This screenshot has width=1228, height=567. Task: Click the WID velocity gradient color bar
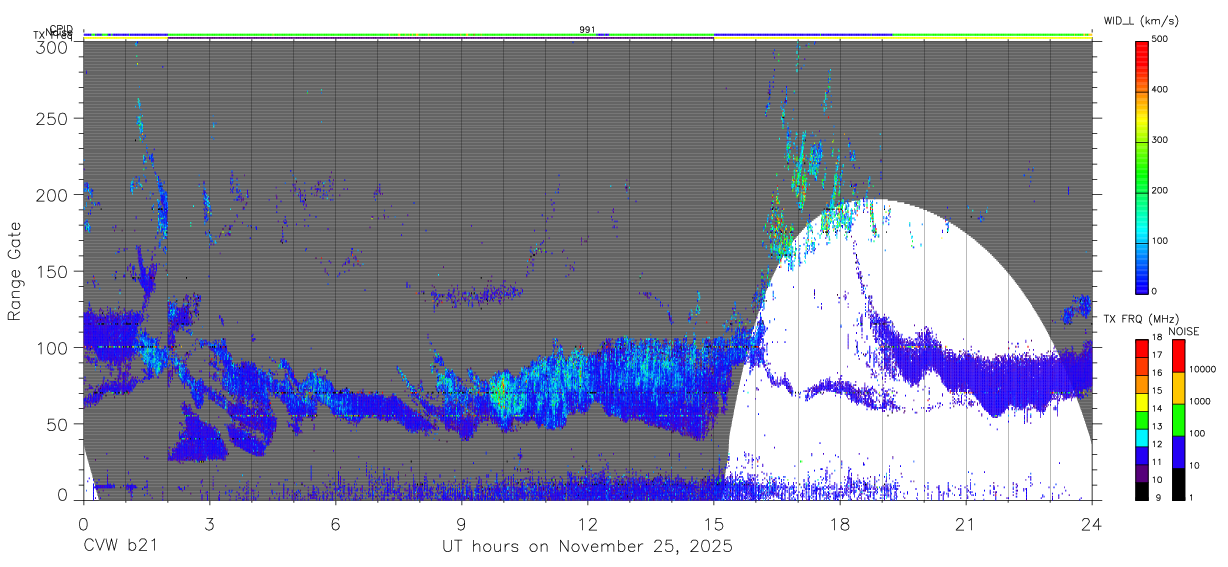click(x=1142, y=167)
